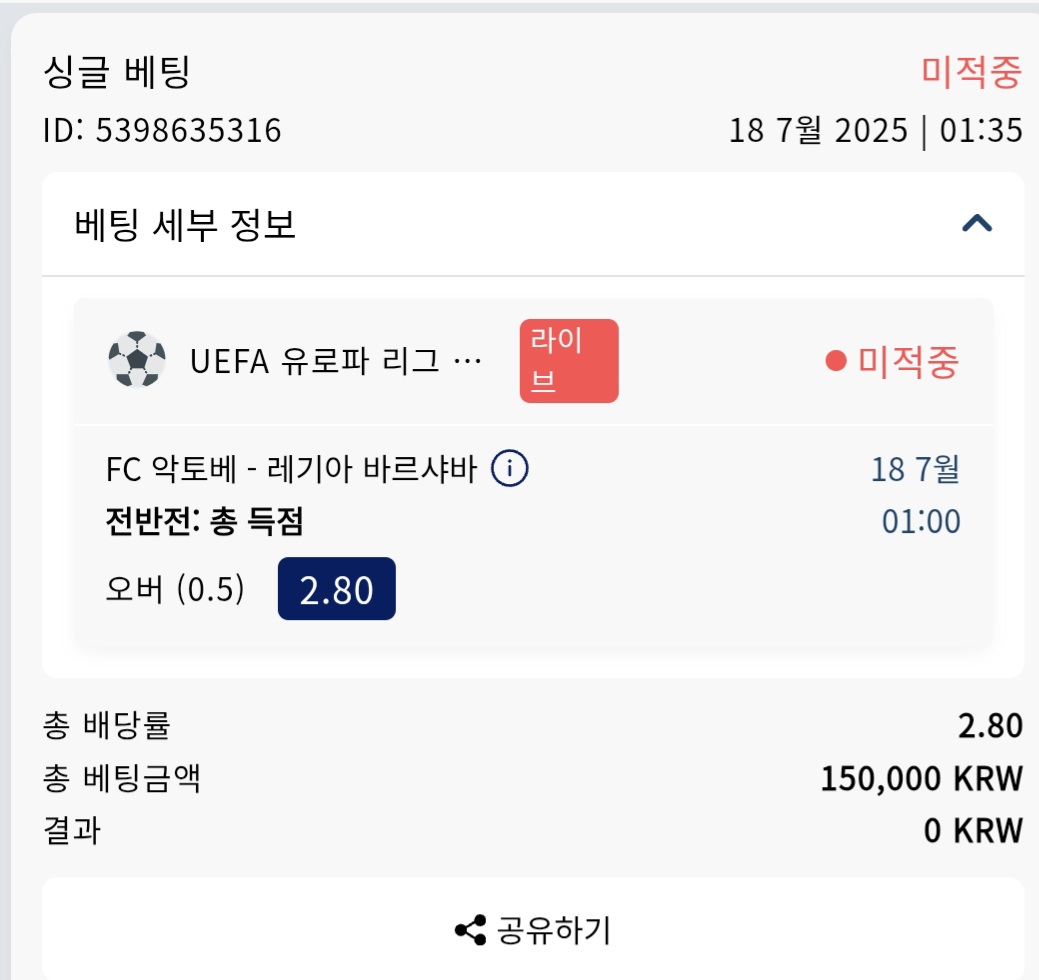This screenshot has width=1039, height=980.
Task: Click the 공유하기 share button
Action: (533, 929)
